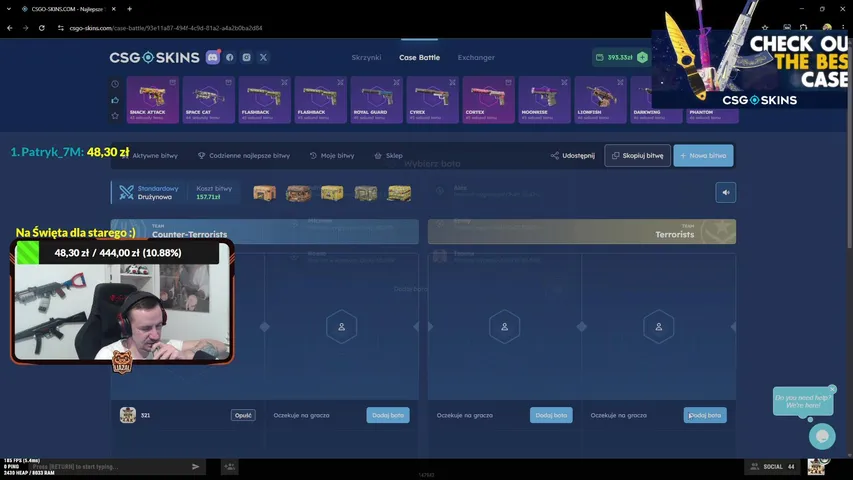853x480 pixels.
Task: Click the SPACE CAT drop card
Action: pyautogui.click(x=208, y=100)
